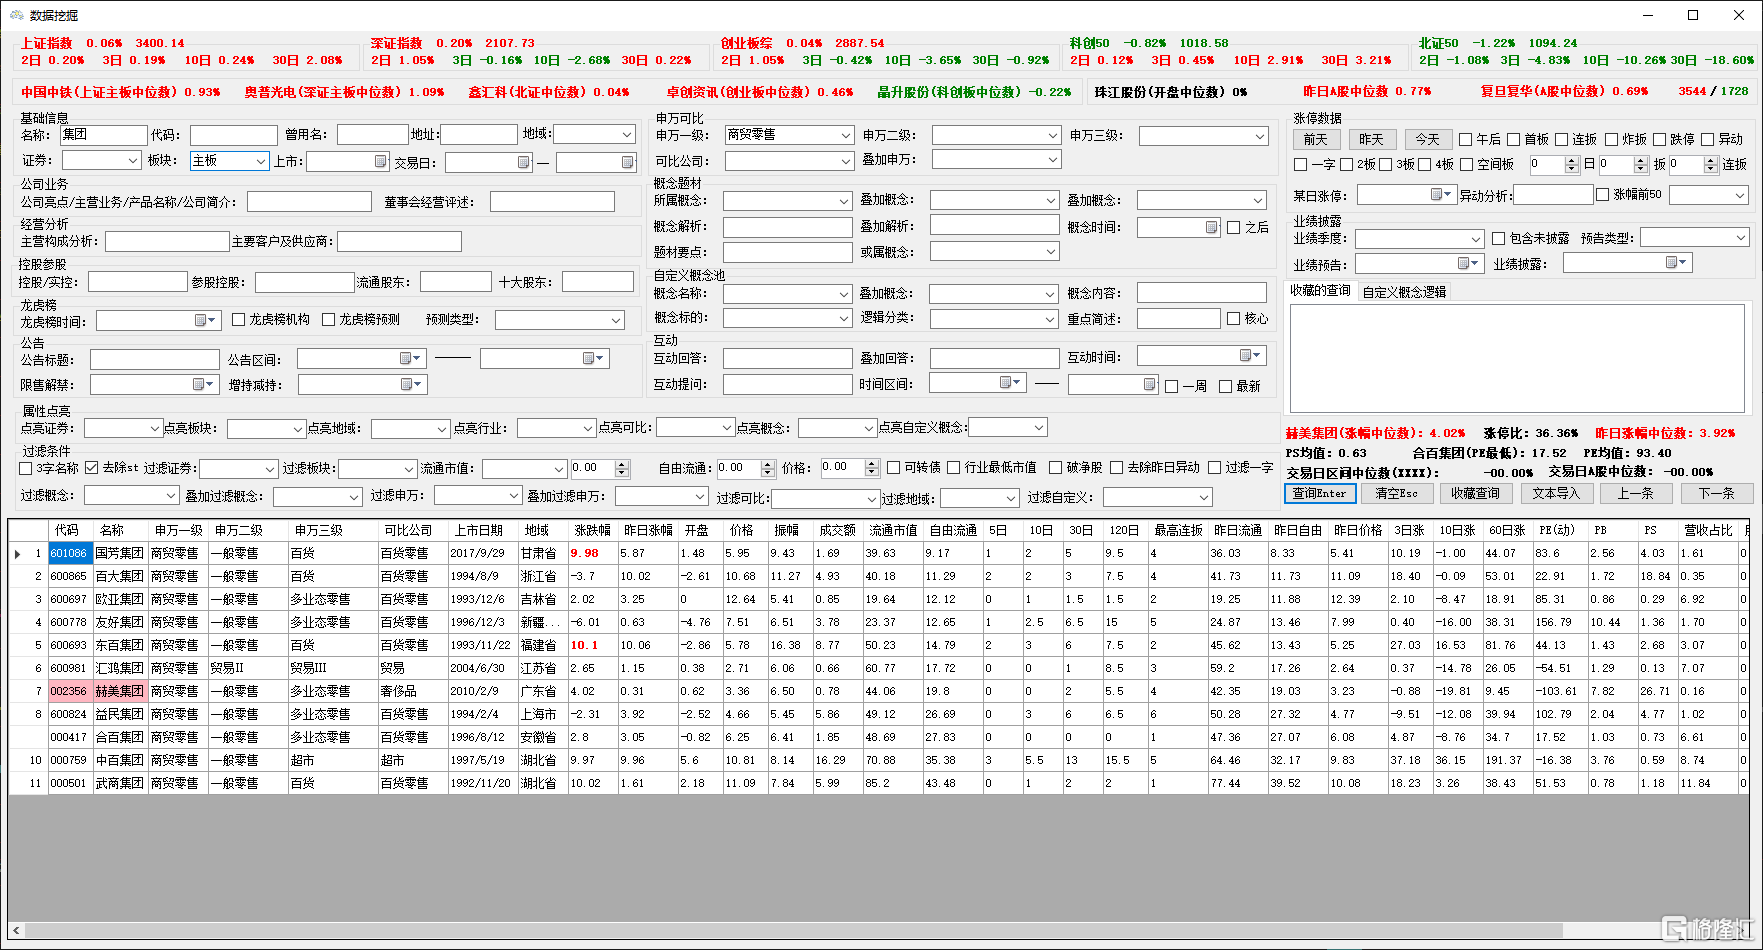The width and height of the screenshot is (1763, 950).
Task: Click the 昨天 button
Action: [x=1371, y=139]
